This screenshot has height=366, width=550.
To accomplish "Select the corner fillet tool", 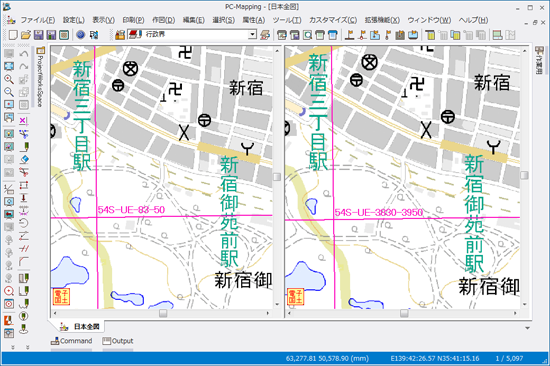I will [24, 261].
